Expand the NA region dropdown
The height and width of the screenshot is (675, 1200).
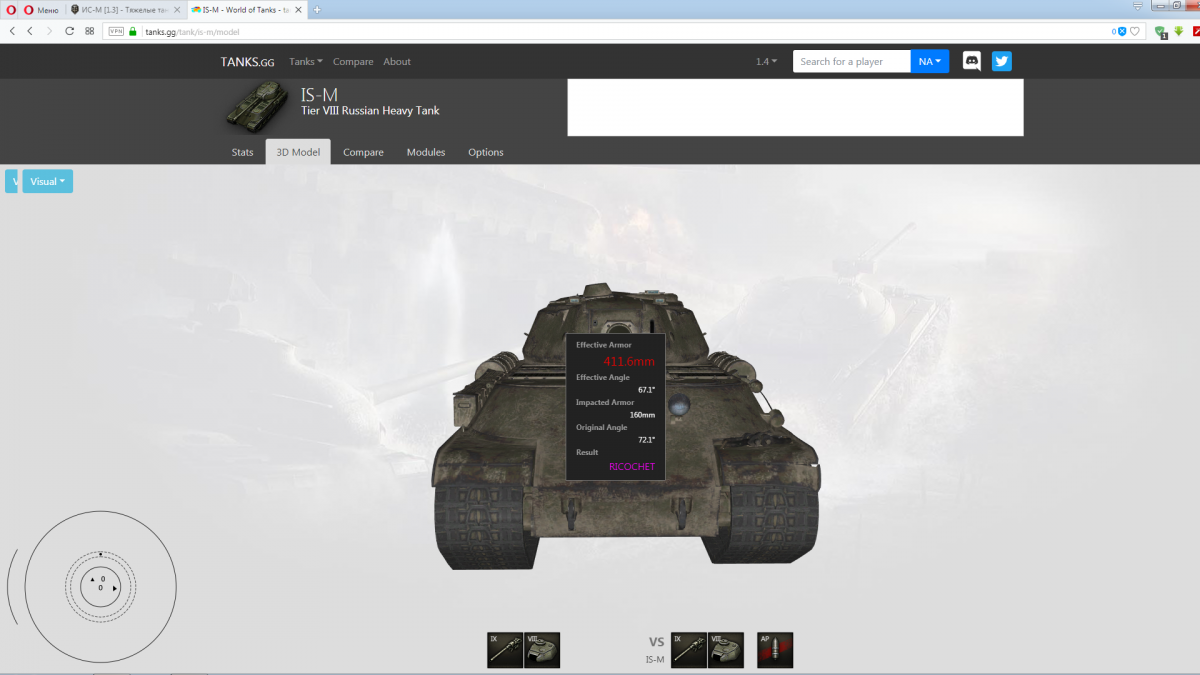[930, 61]
